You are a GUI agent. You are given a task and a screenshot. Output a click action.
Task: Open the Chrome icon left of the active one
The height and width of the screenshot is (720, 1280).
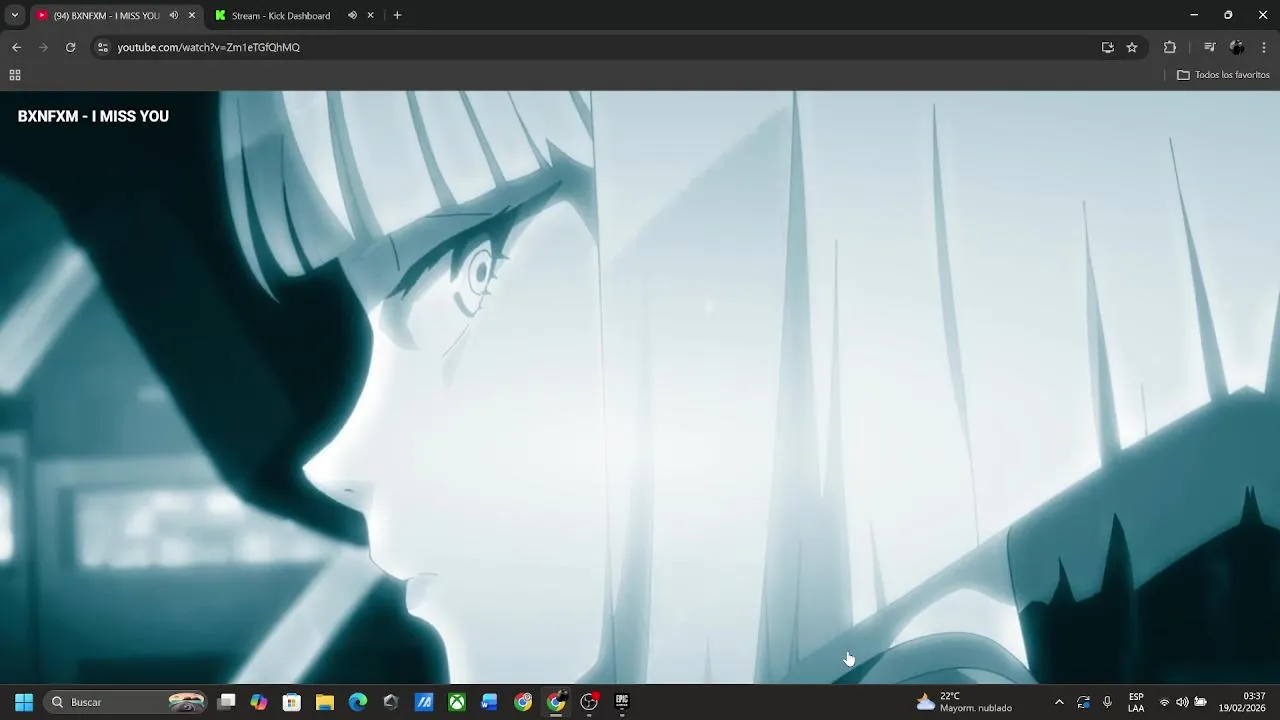[523, 702]
